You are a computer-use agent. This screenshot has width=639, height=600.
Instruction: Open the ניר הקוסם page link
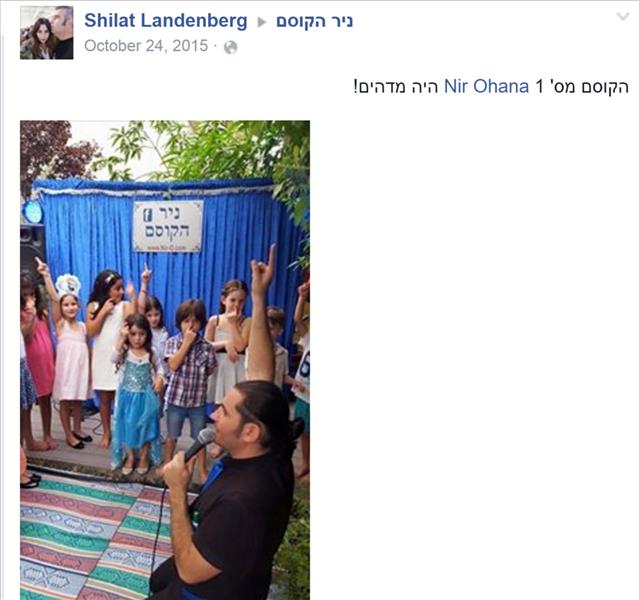tap(314, 20)
